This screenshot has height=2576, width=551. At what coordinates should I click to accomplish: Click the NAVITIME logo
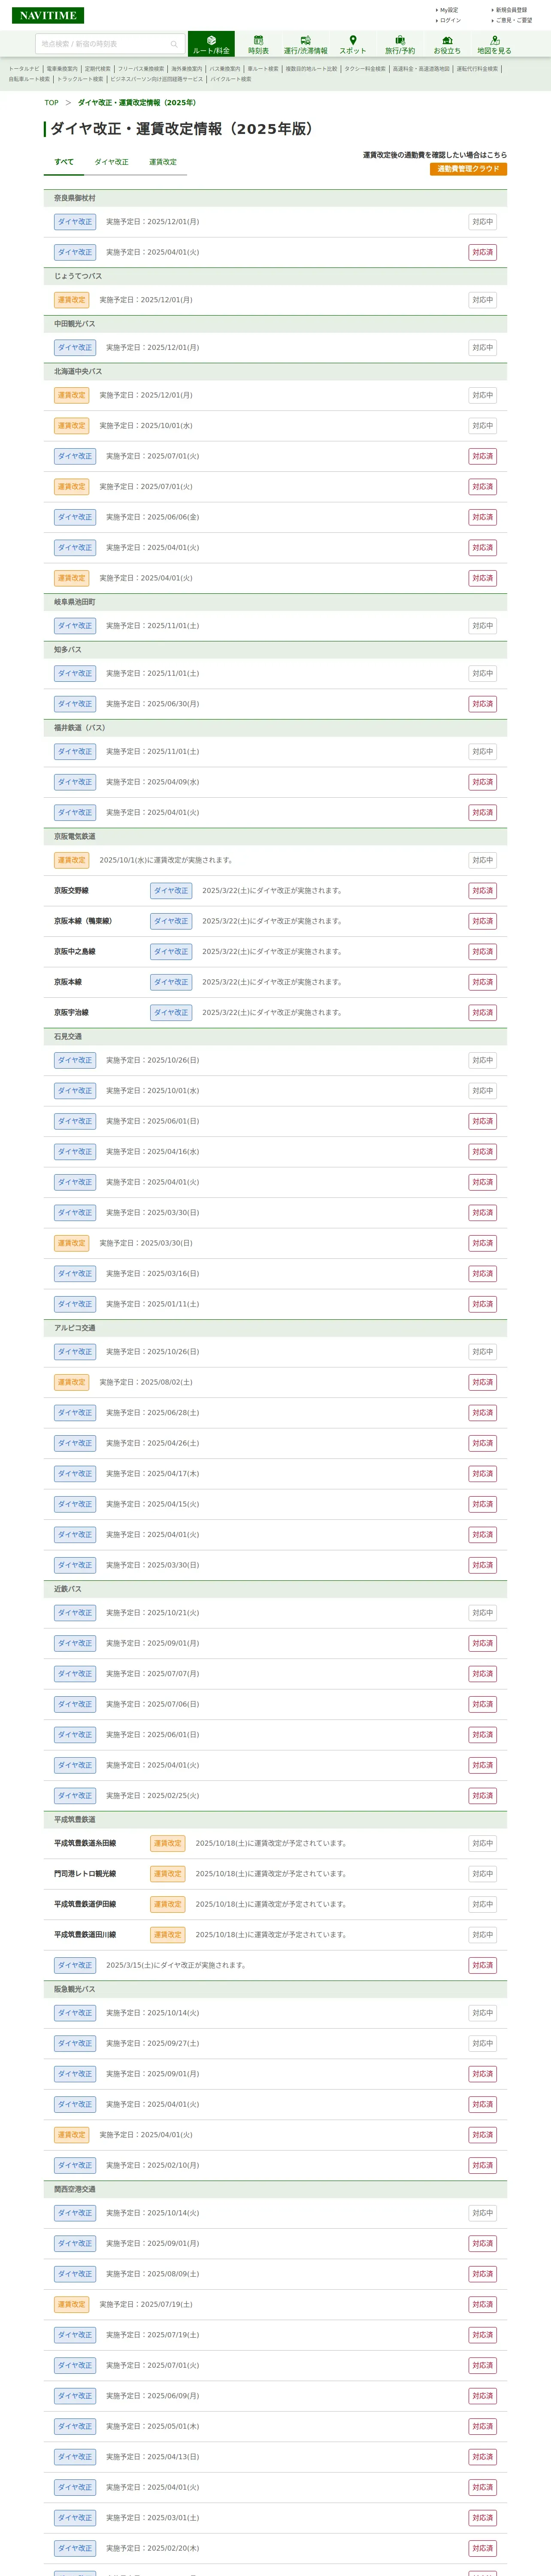(x=47, y=15)
